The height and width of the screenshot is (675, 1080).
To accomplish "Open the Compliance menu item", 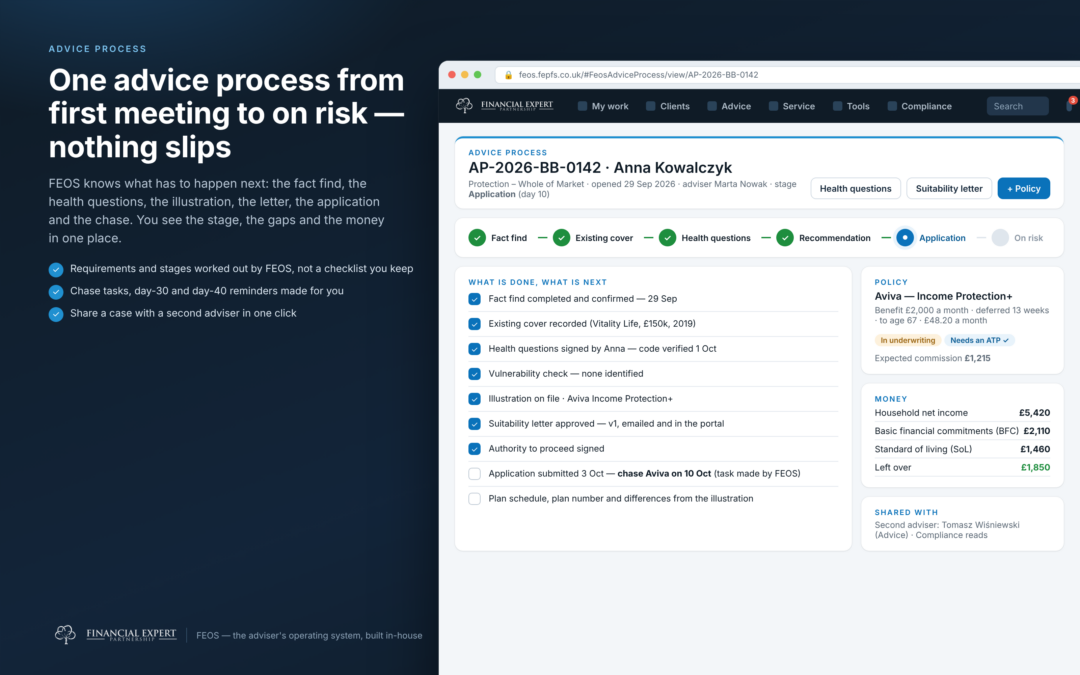I will [920, 106].
